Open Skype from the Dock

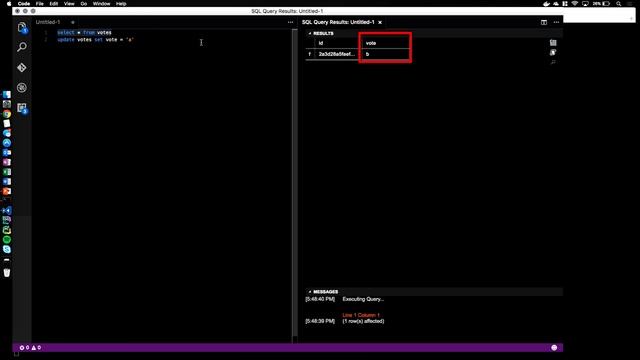[x=7, y=249]
